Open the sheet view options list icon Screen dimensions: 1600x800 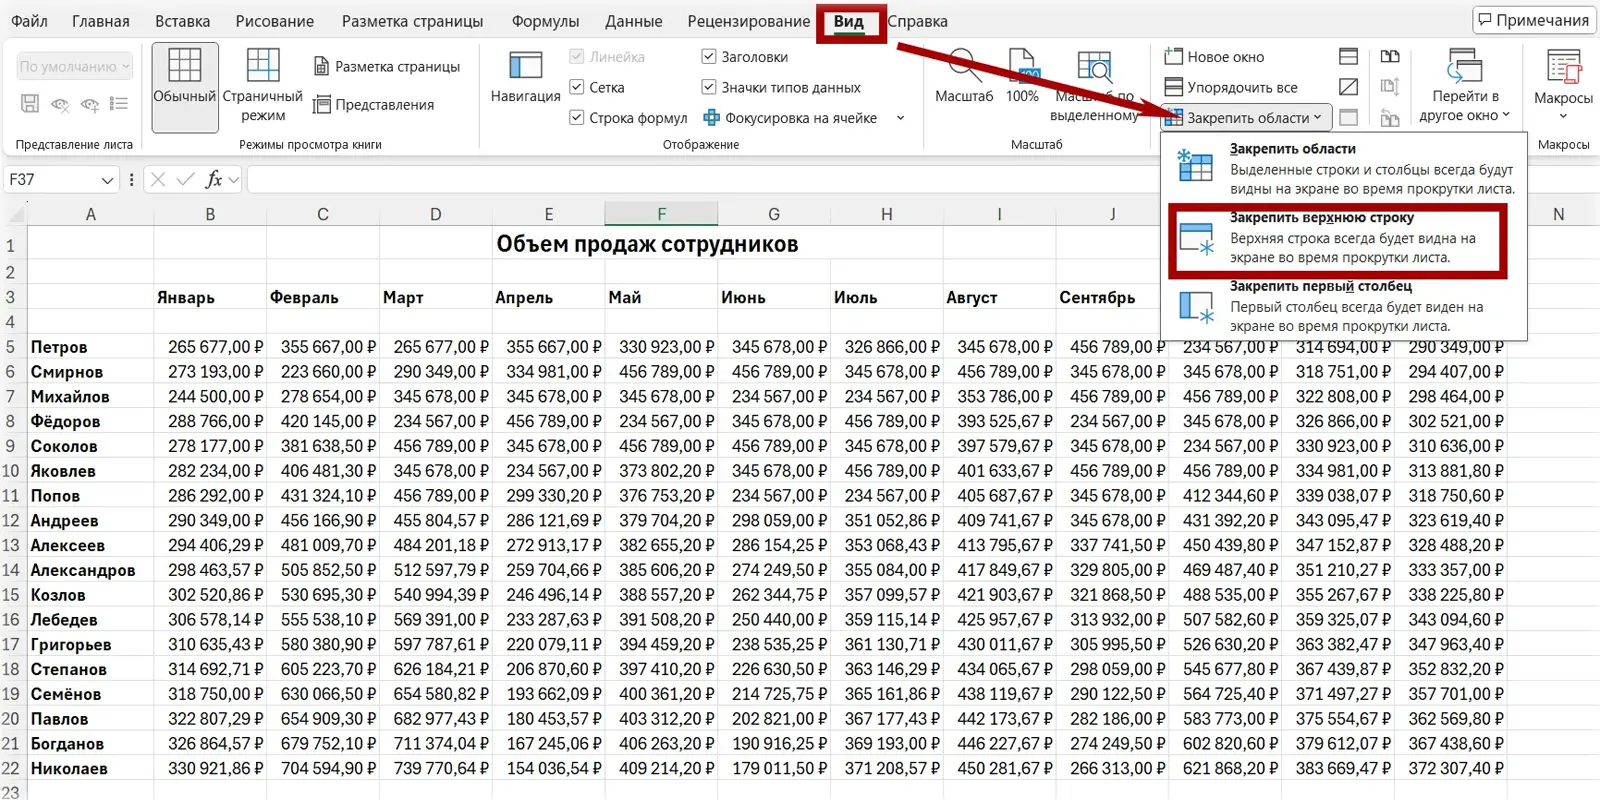pyautogui.click(x=119, y=104)
